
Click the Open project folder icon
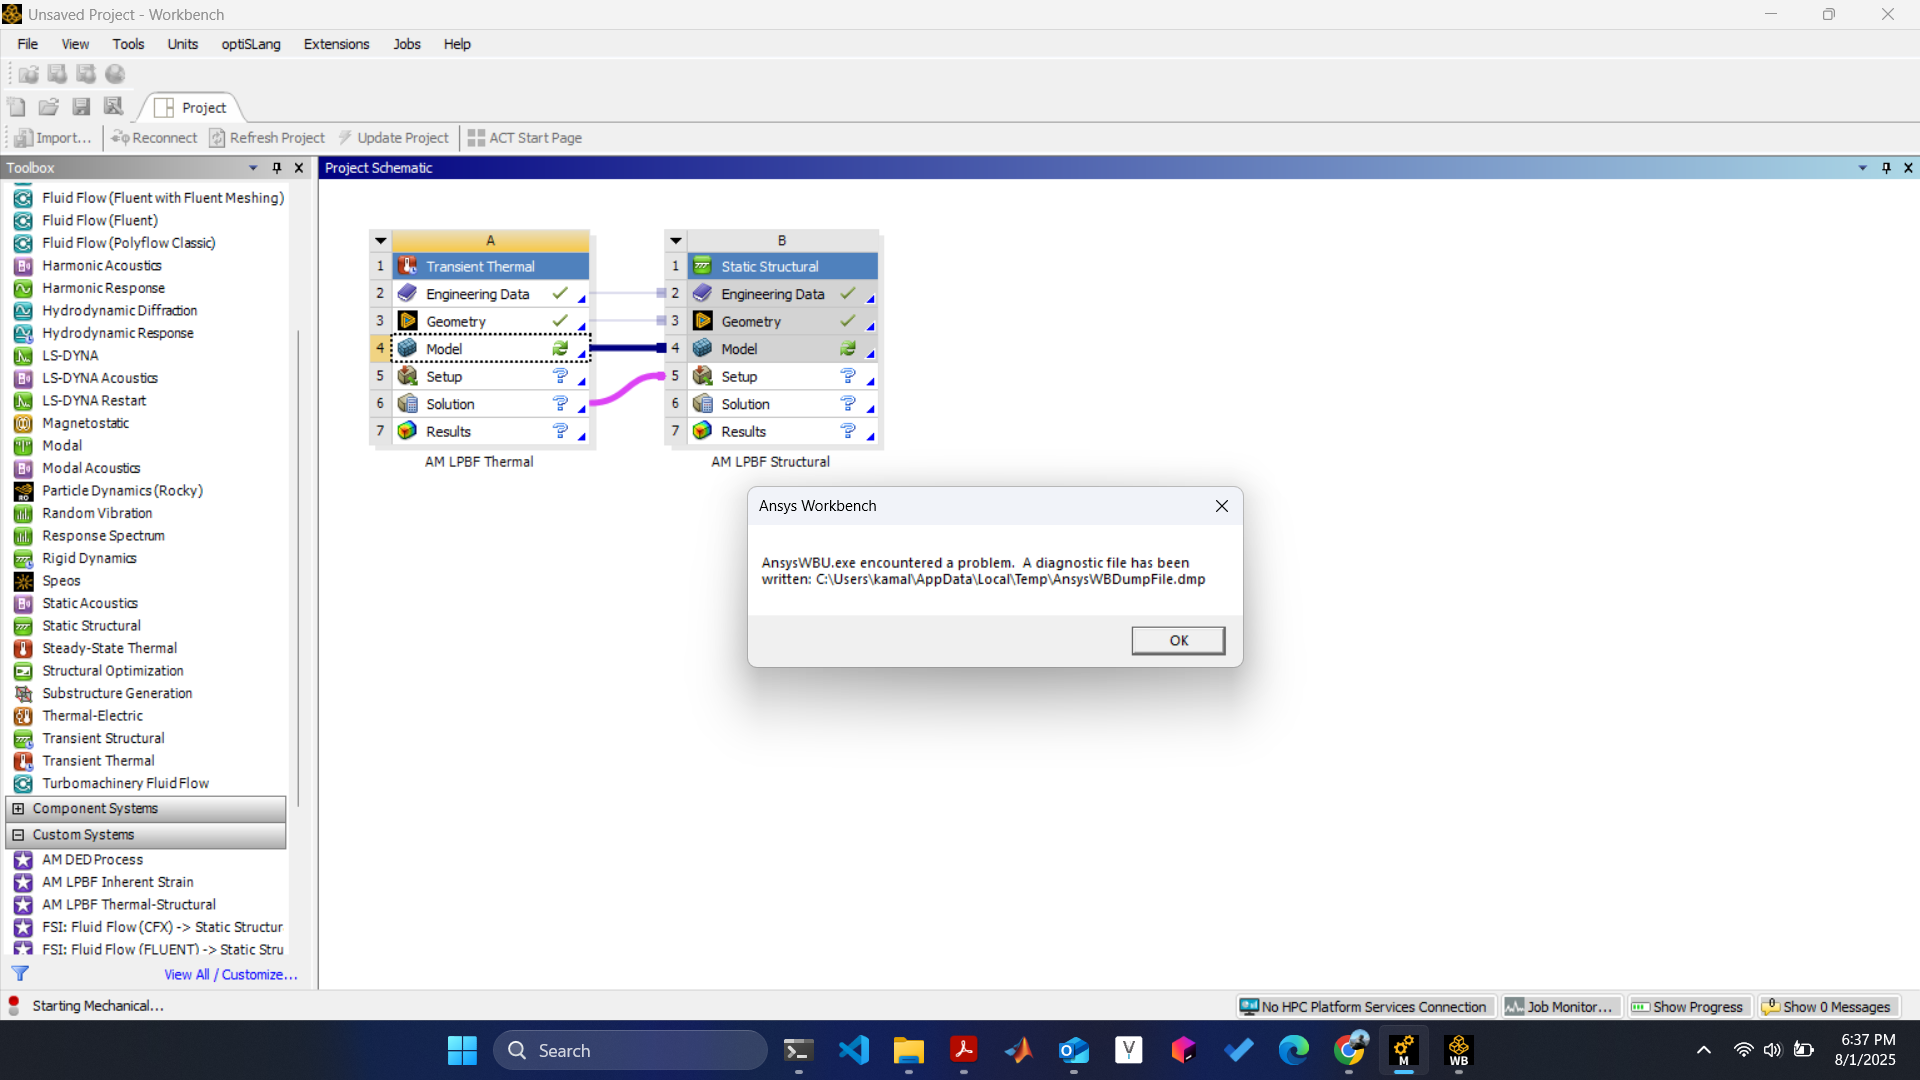pos(49,107)
